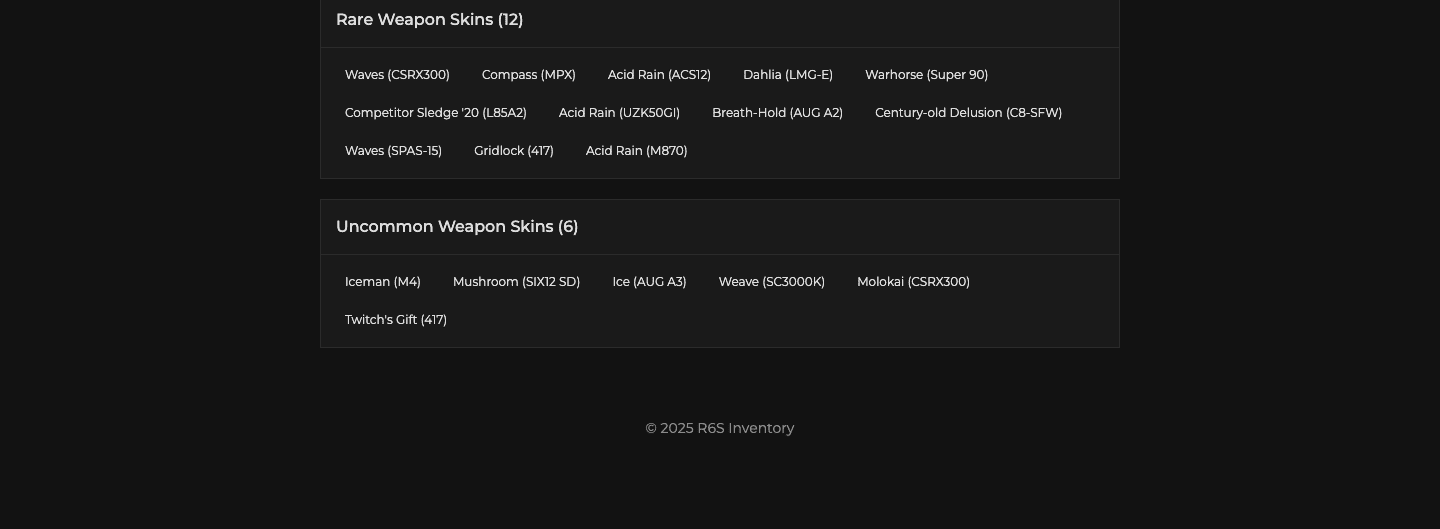Image resolution: width=1440 pixels, height=529 pixels.
Task: Open the Dahlia (LMG-E) skin
Action: coord(787,75)
